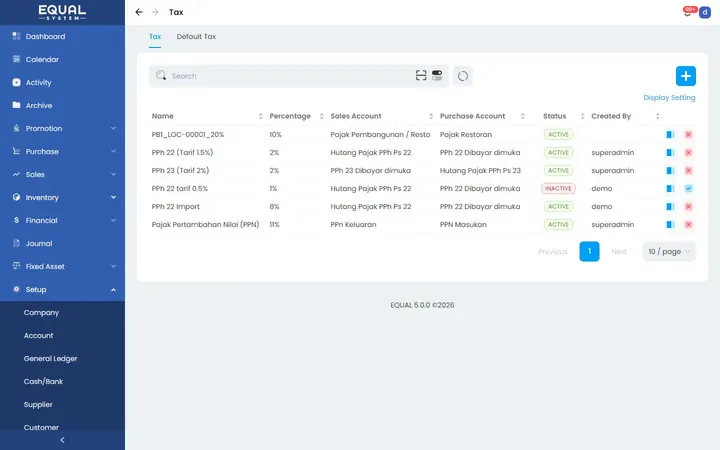Open the Display Setting link
Screen dimensions: 720x450
point(669,97)
